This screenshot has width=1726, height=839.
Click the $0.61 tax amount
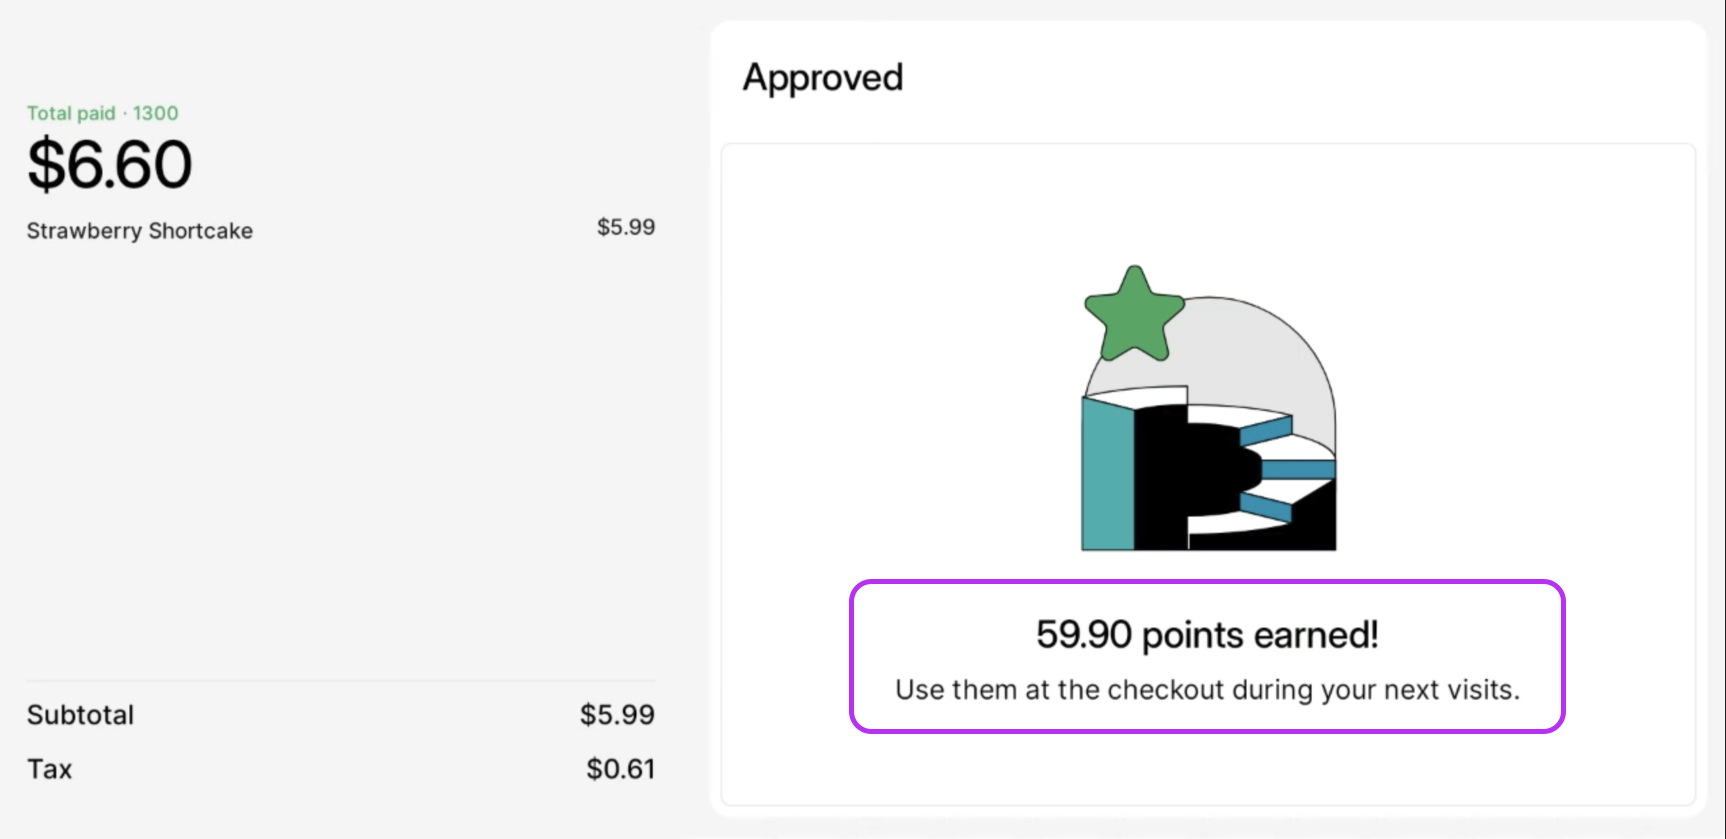620,769
